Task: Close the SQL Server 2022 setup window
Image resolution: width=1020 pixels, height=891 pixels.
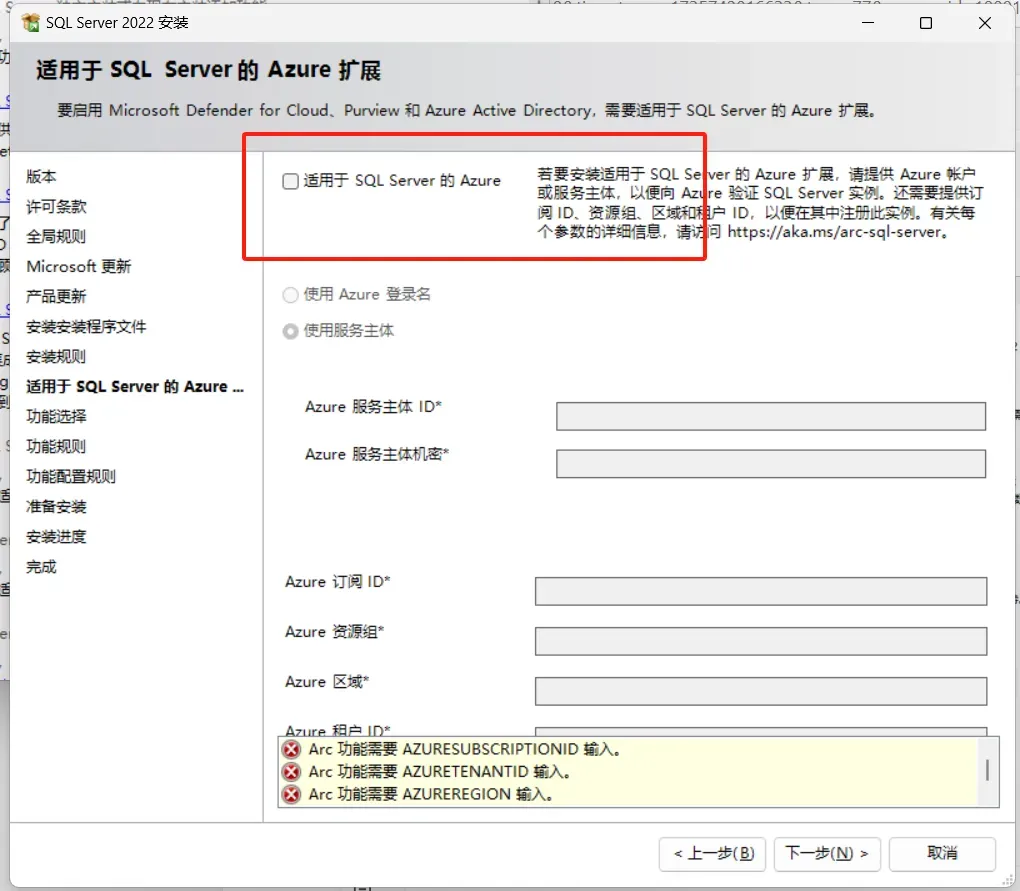Action: 985,23
